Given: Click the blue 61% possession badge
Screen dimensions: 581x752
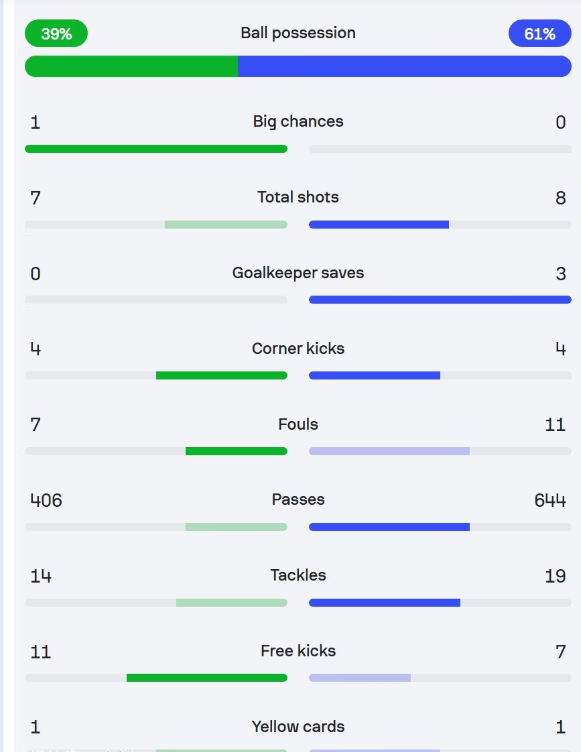Looking at the screenshot, I should [540, 34].
